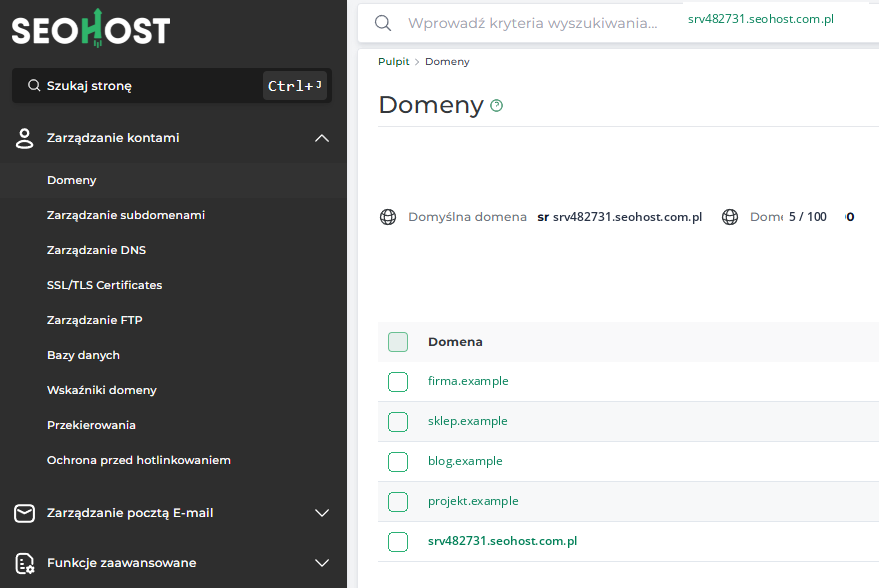Click the Zarządzanie pocztą E-mail label
Screen dimensions: 879x588
(130, 513)
